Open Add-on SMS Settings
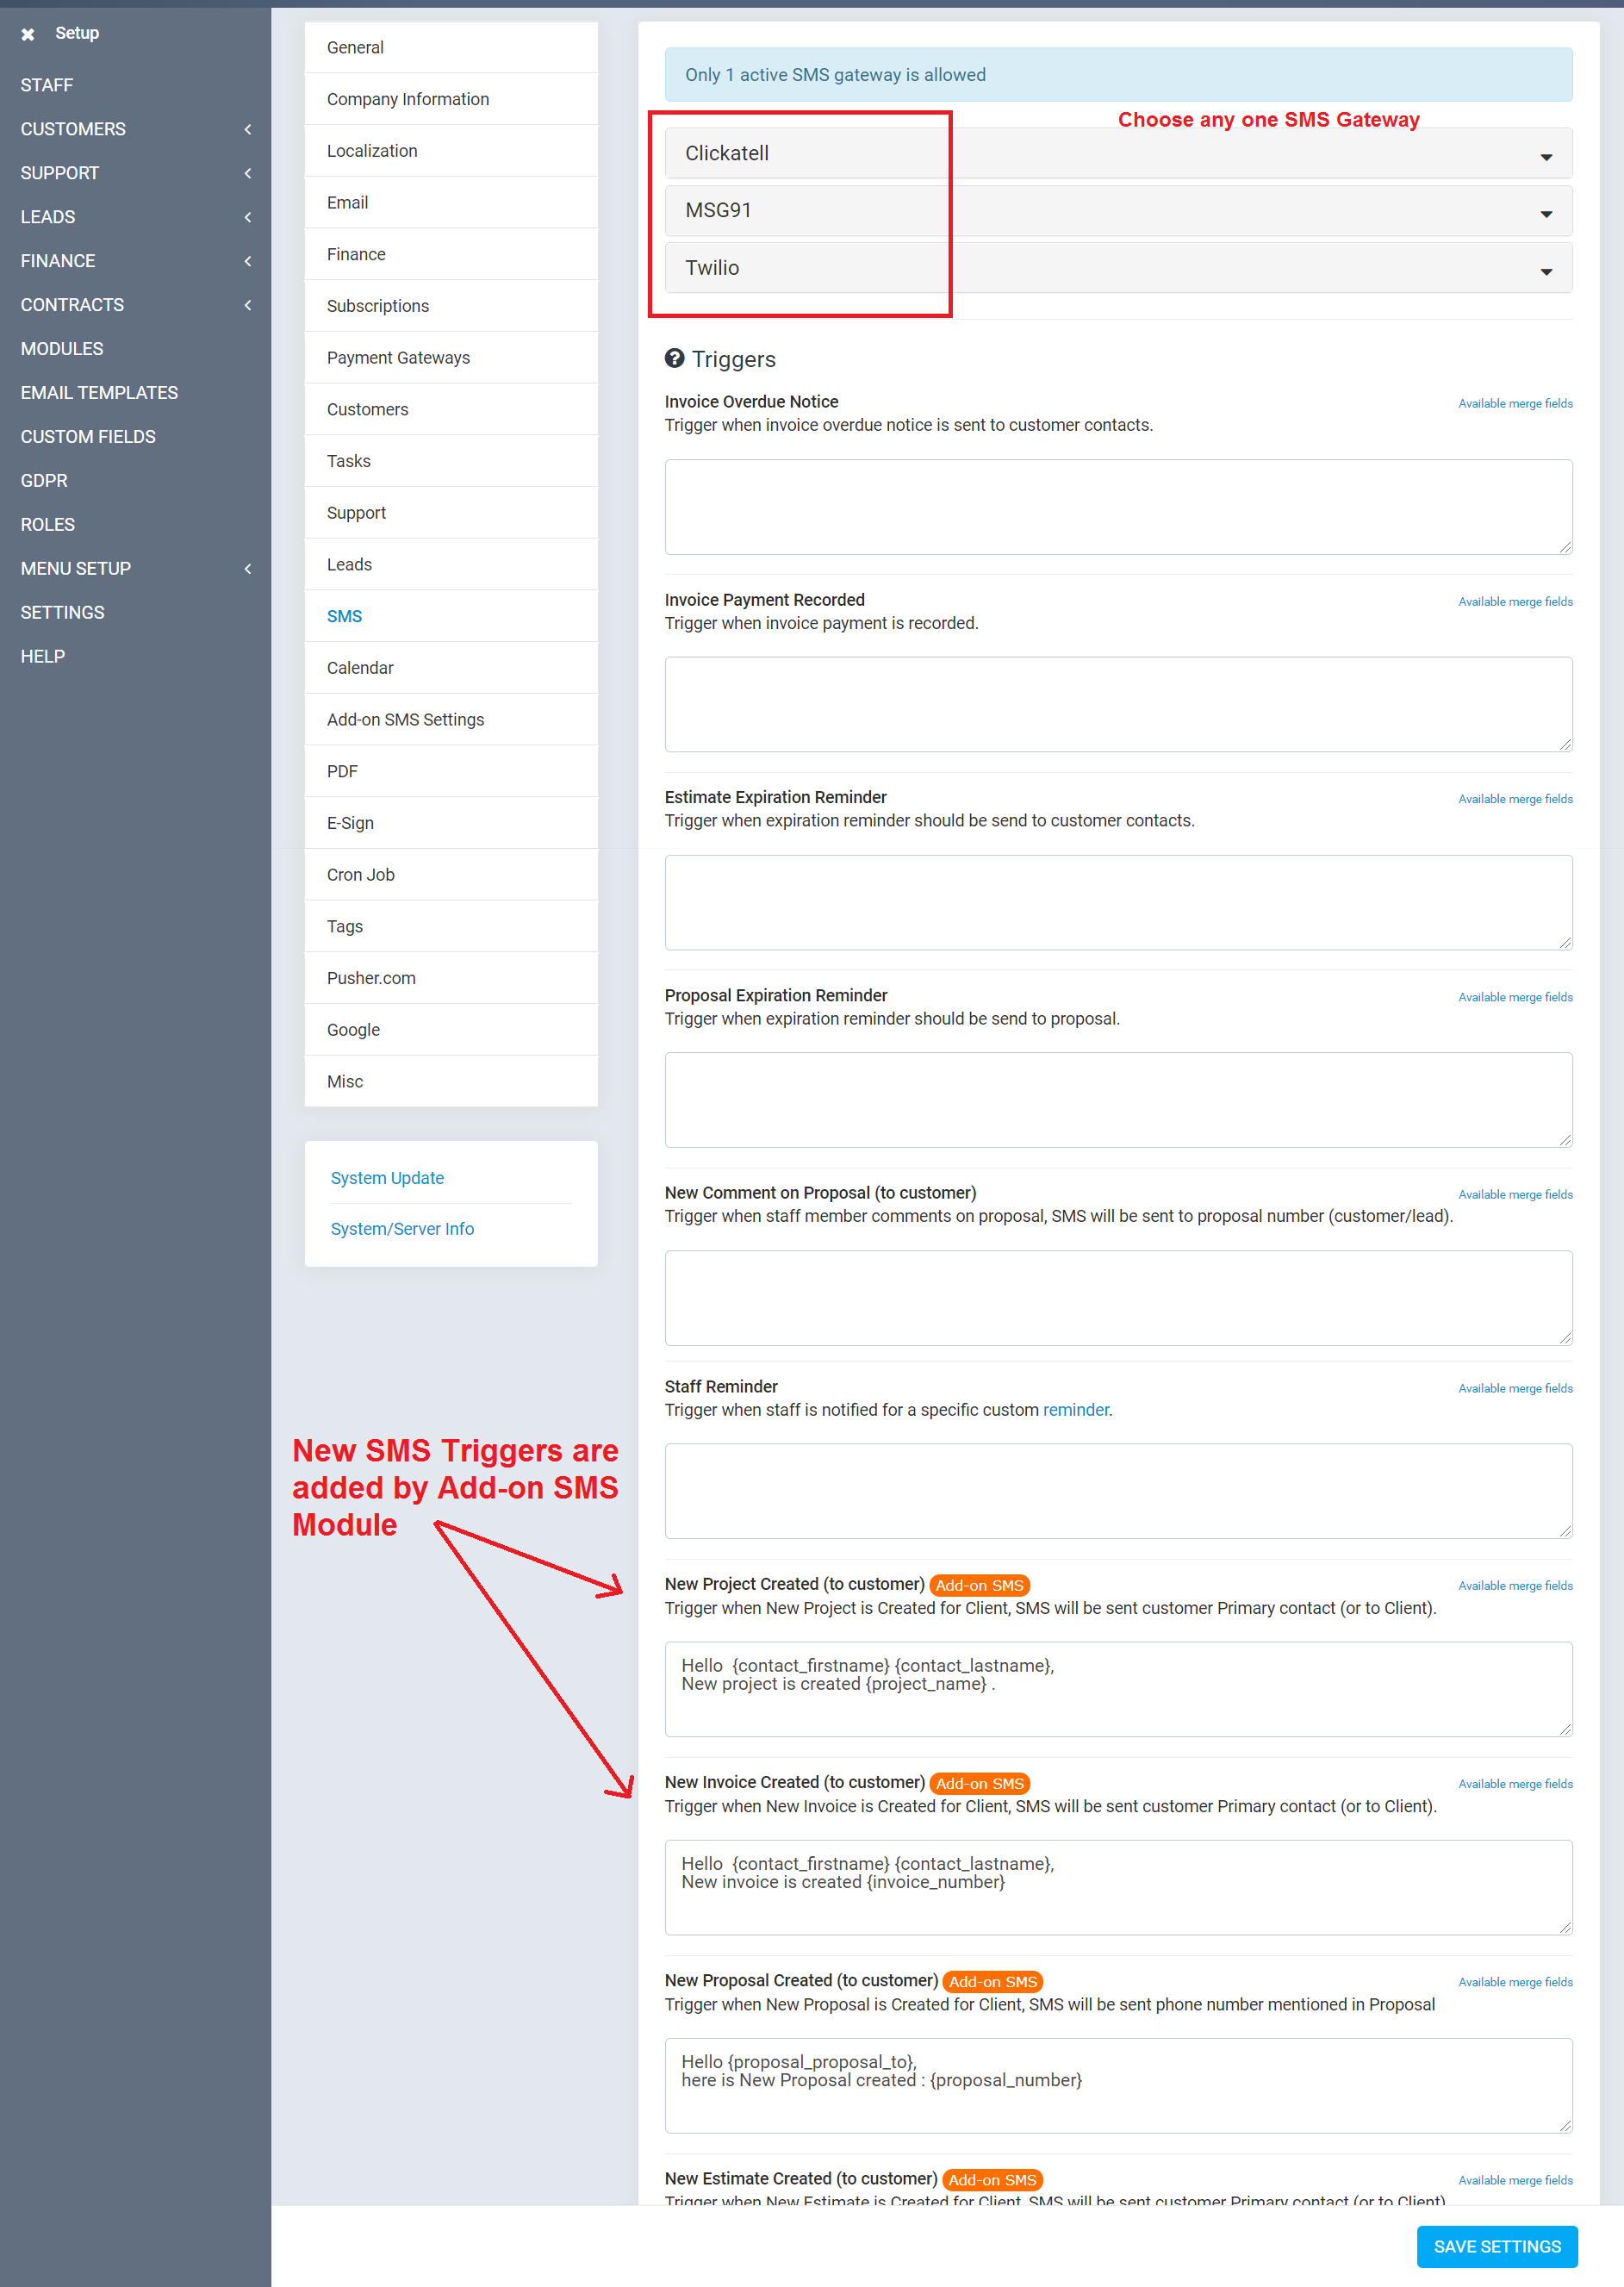Image resolution: width=1624 pixels, height=2287 pixels. (451, 720)
